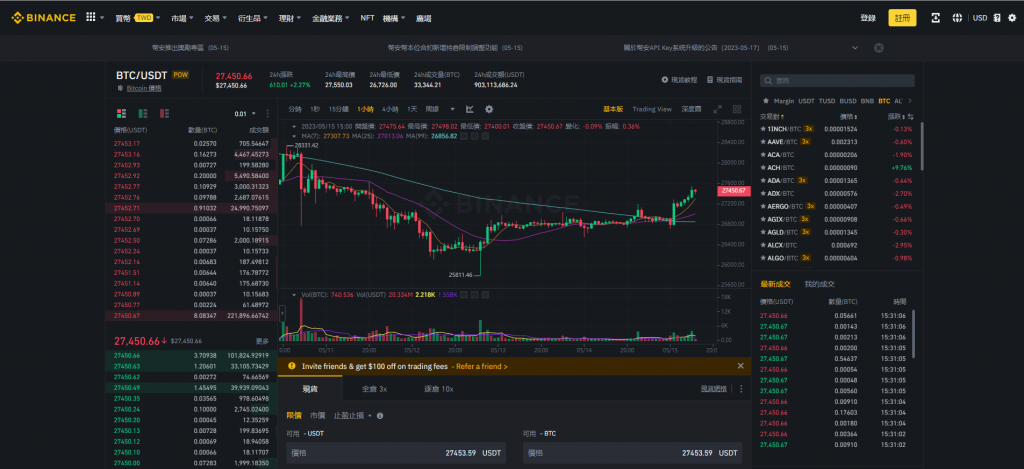Open the download app QR icon
This screenshot has width=1024, height=469.
935,18
